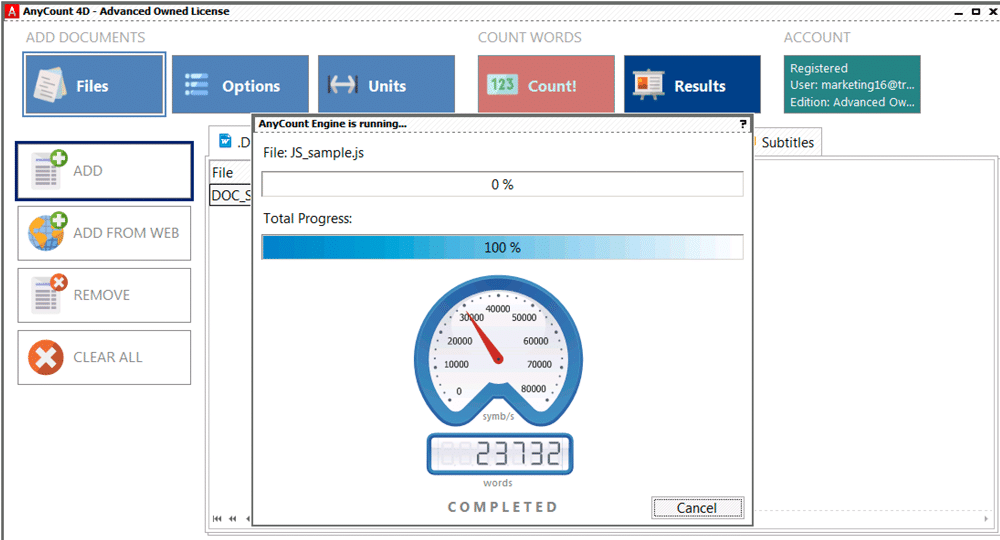Minimize the AnyCount 4D window
Viewport: 1000px width, 540px height.
click(x=959, y=12)
